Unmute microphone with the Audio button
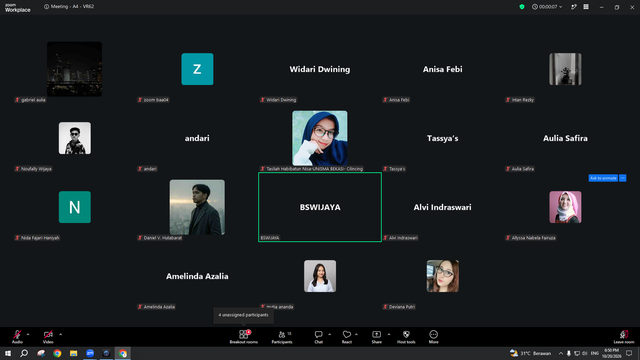The width and height of the screenshot is (640, 360). [x=17, y=337]
